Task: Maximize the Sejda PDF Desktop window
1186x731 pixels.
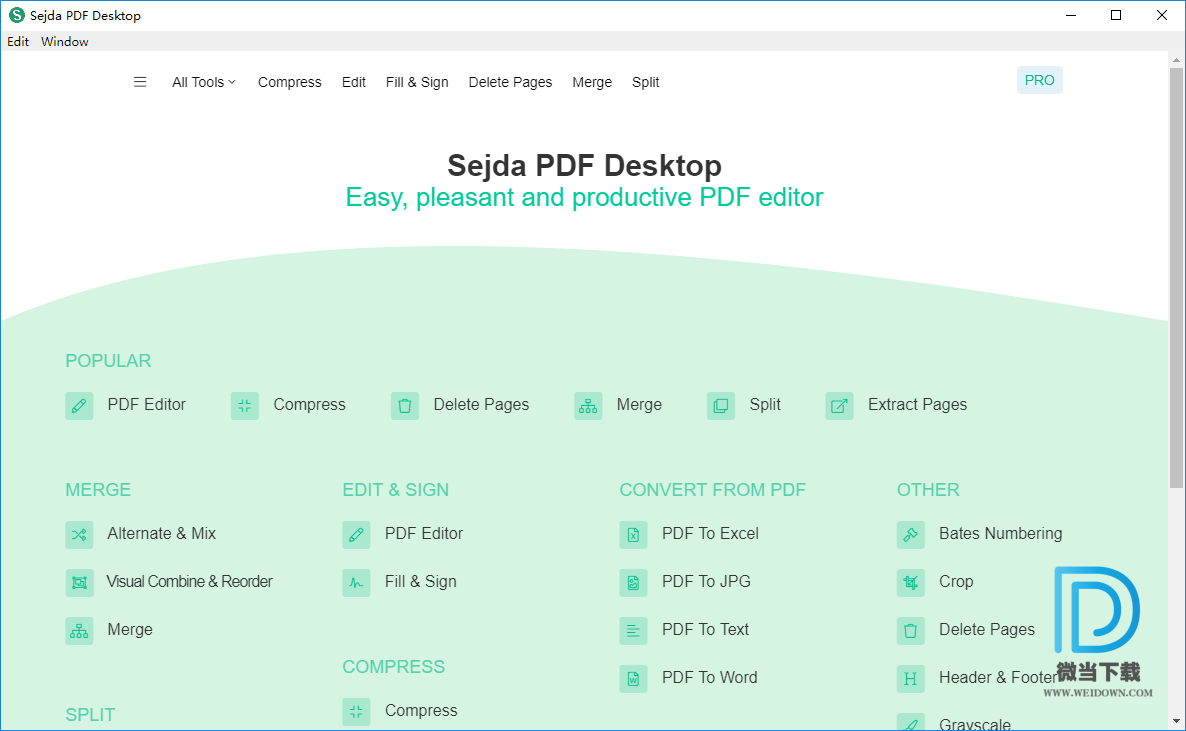Action: point(1116,15)
